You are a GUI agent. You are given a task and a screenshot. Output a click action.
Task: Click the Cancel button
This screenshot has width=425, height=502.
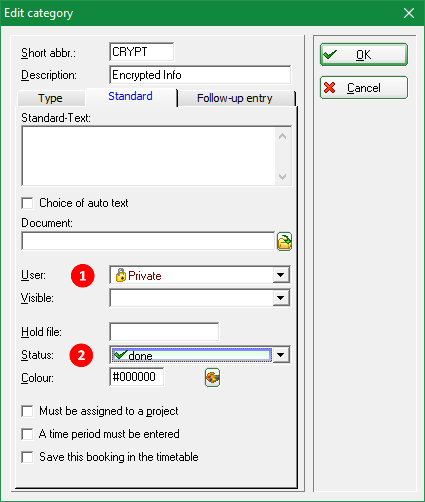pos(364,88)
